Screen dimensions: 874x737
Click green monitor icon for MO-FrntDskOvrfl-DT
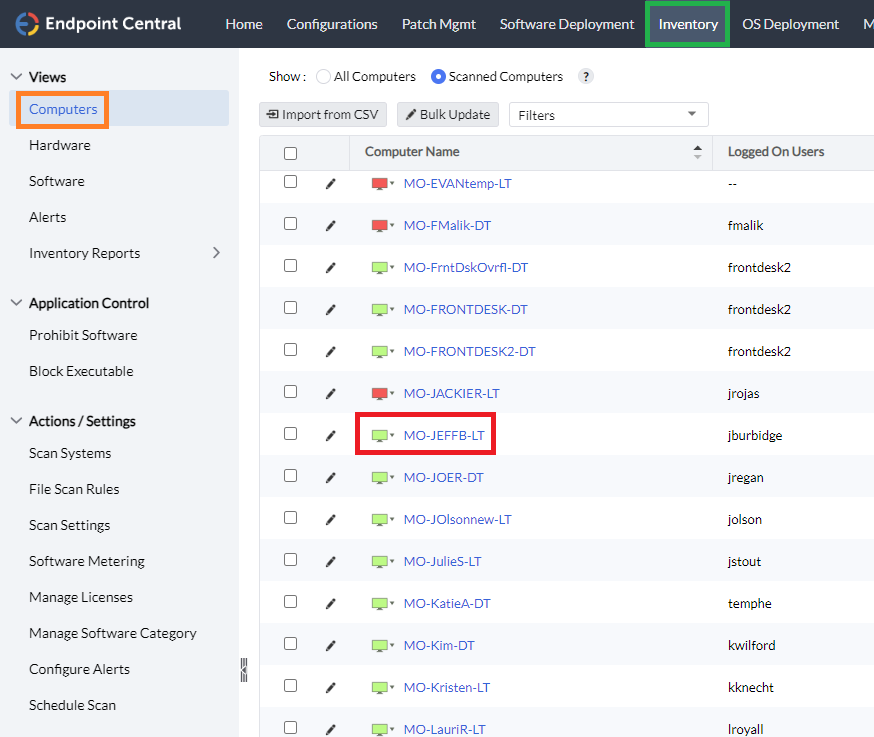(x=380, y=268)
